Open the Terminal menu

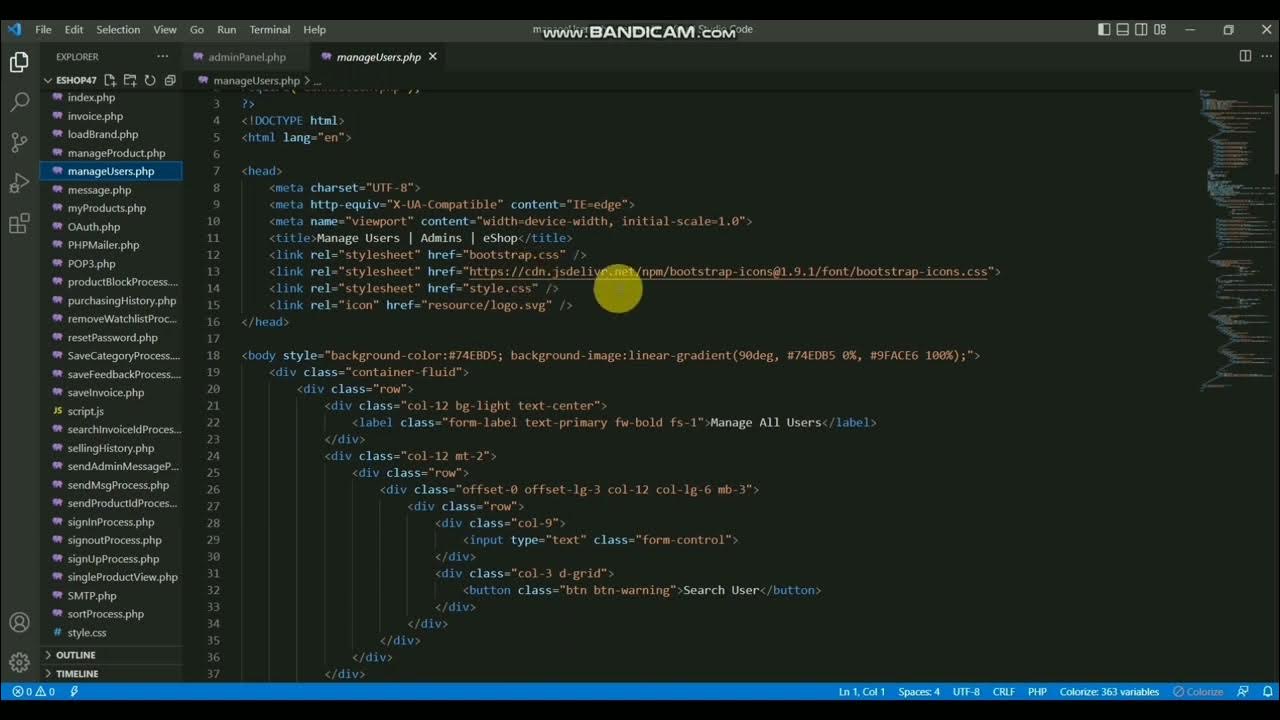click(270, 30)
